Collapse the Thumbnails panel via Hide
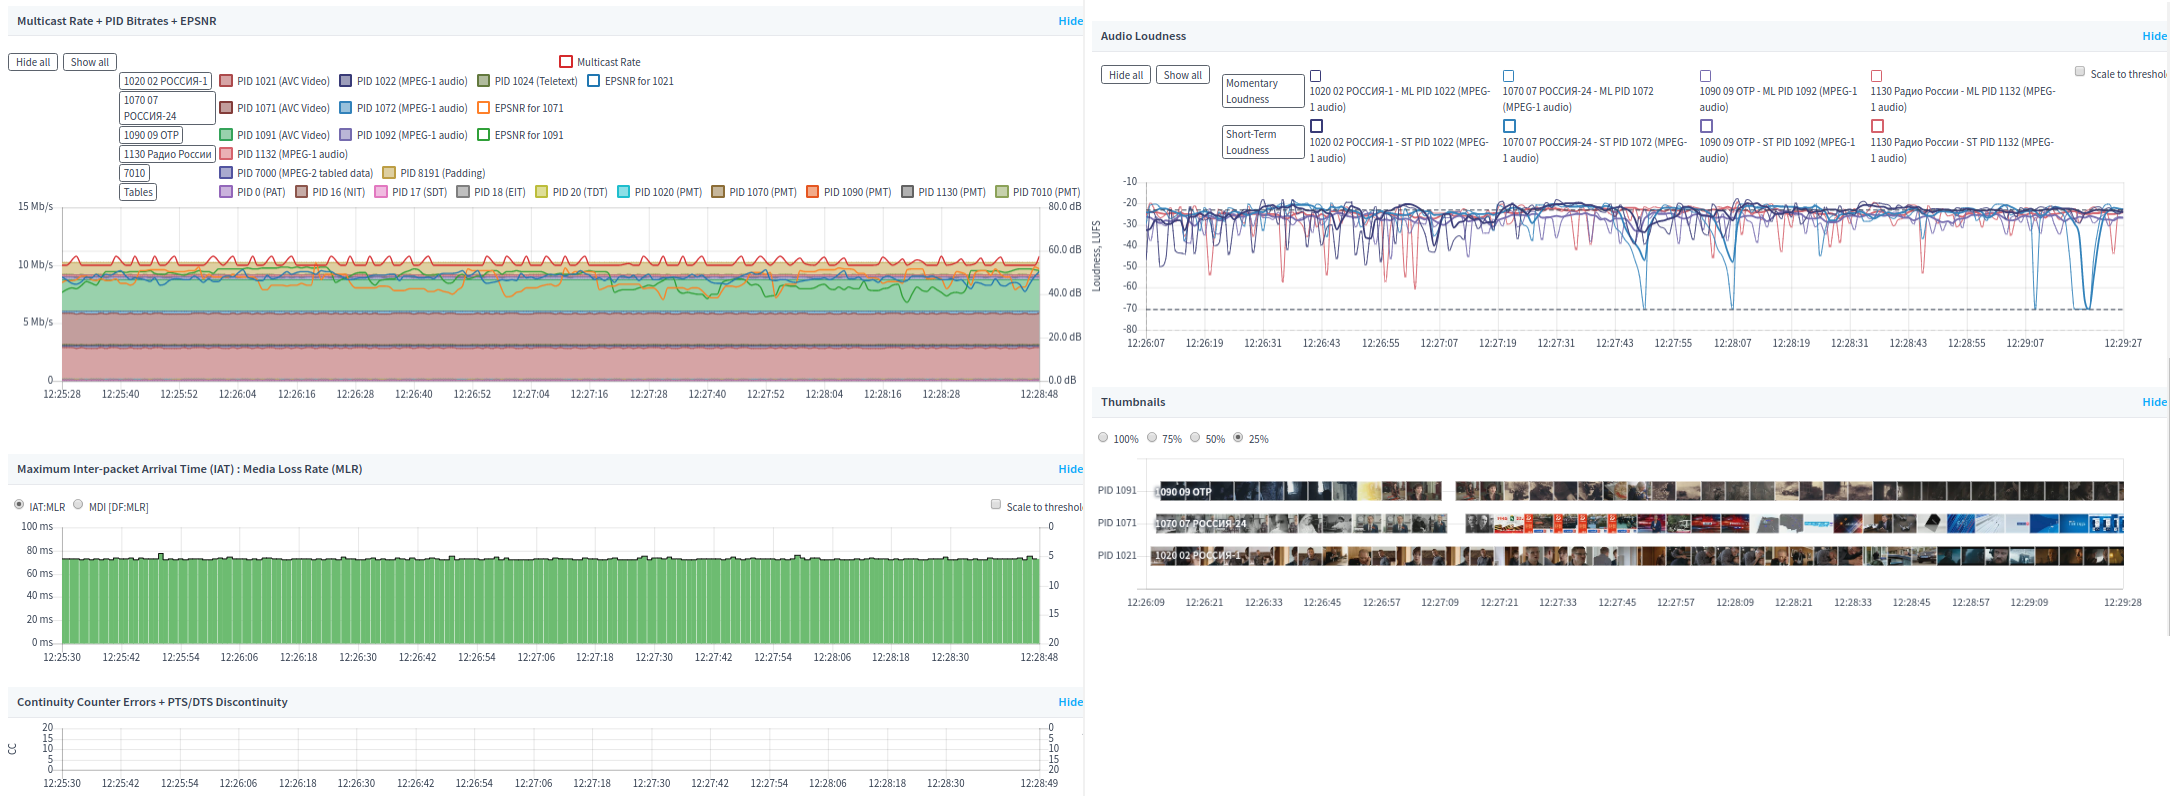The height and width of the screenshot is (807, 2170). click(x=2154, y=402)
